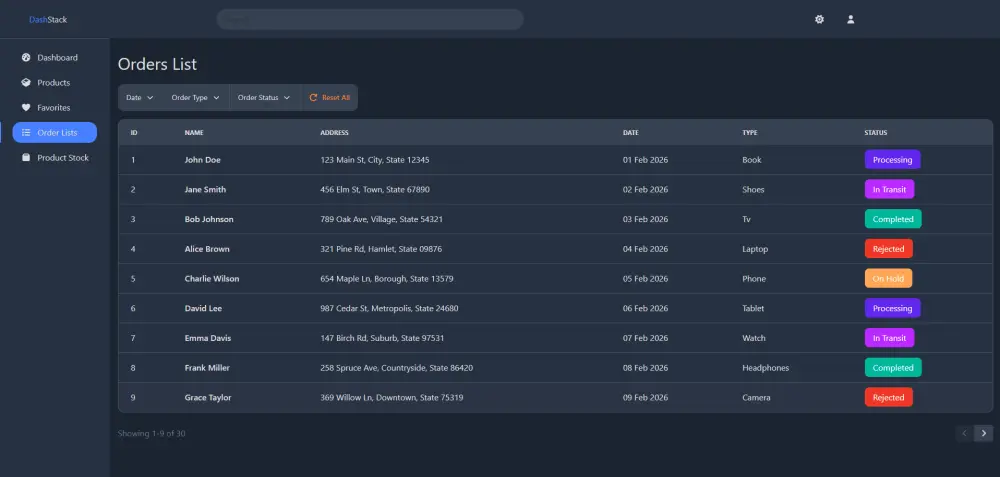Select the name Bob Johnson
Screen dimensions: 1000x477
tap(209, 219)
